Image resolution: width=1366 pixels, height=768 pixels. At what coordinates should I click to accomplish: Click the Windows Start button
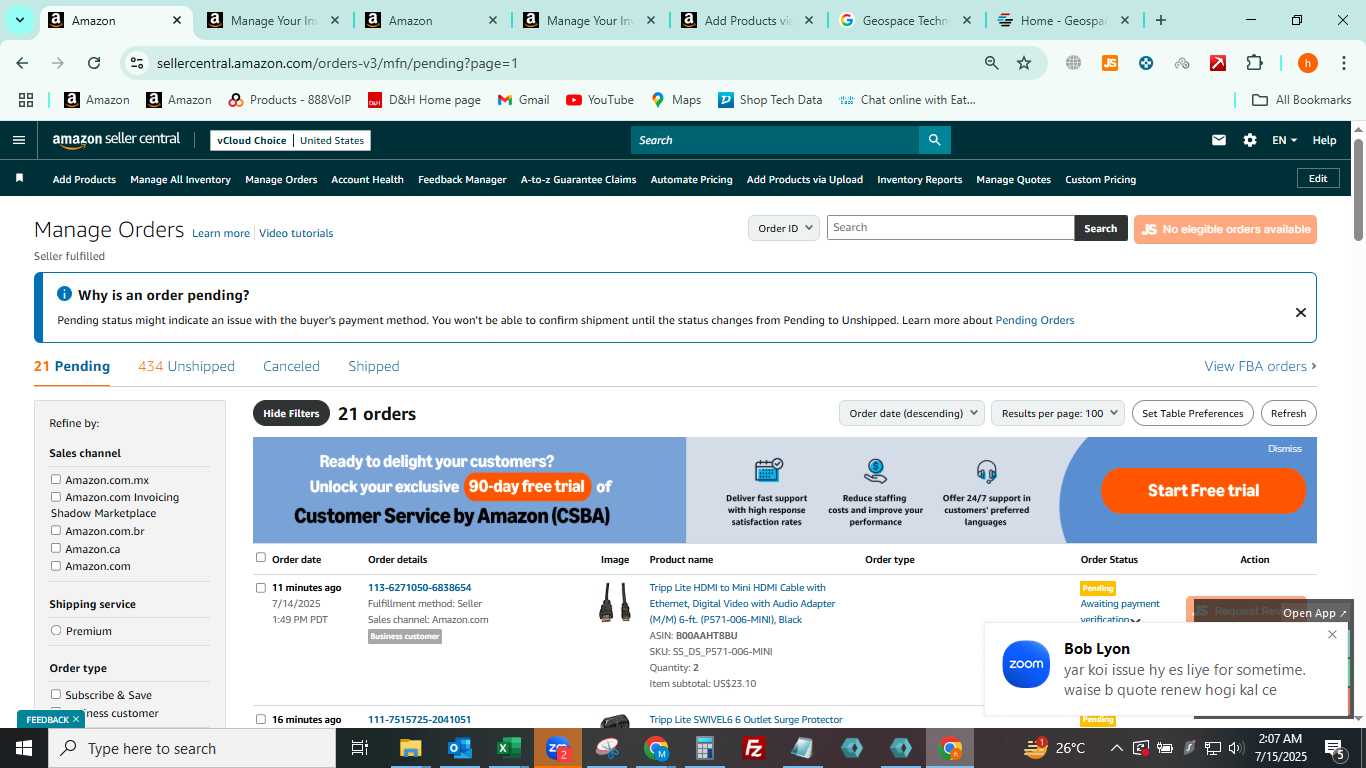coord(23,748)
